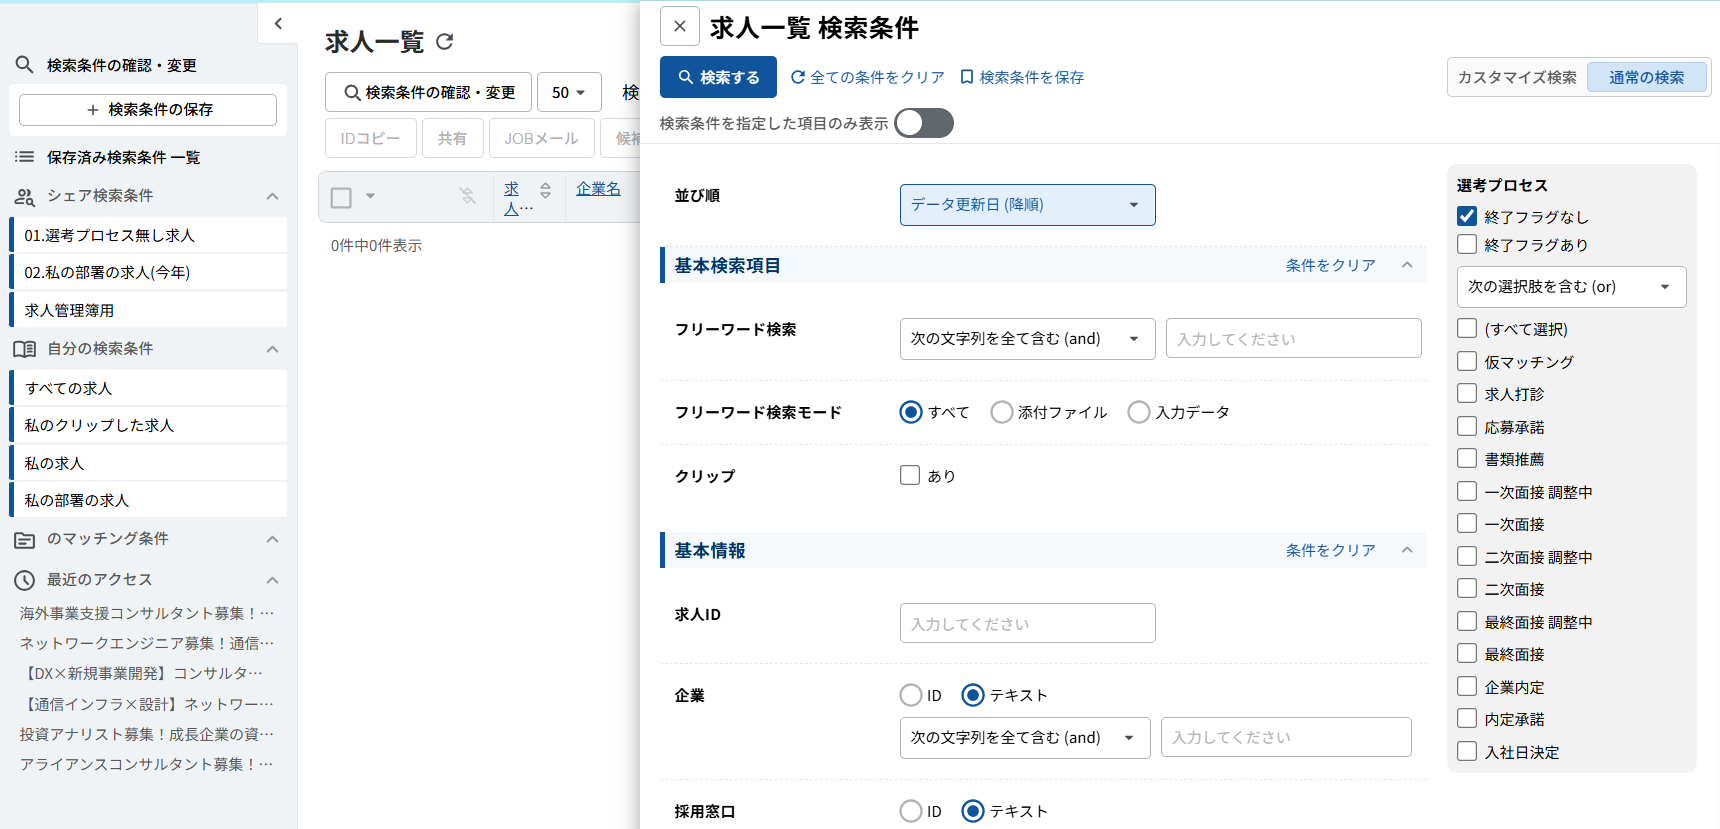The width and height of the screenshot is (1720, 829).
Task: Click the blue 検索する button
Action: [x=718, y=77]
